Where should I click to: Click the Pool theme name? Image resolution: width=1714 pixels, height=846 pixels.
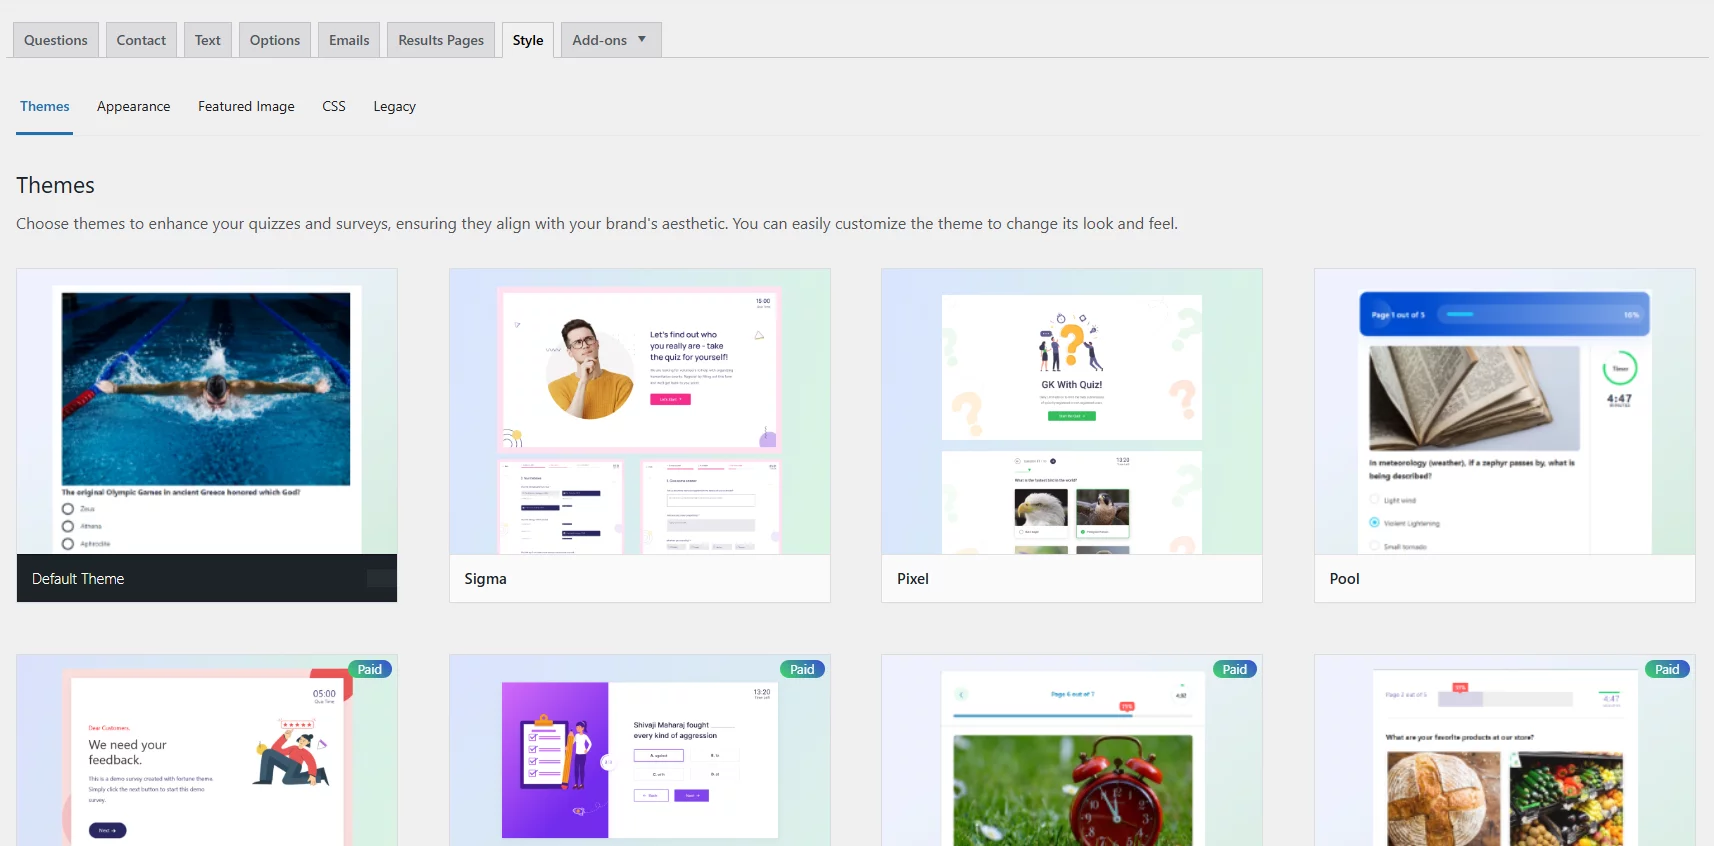tap(1345, 579)
